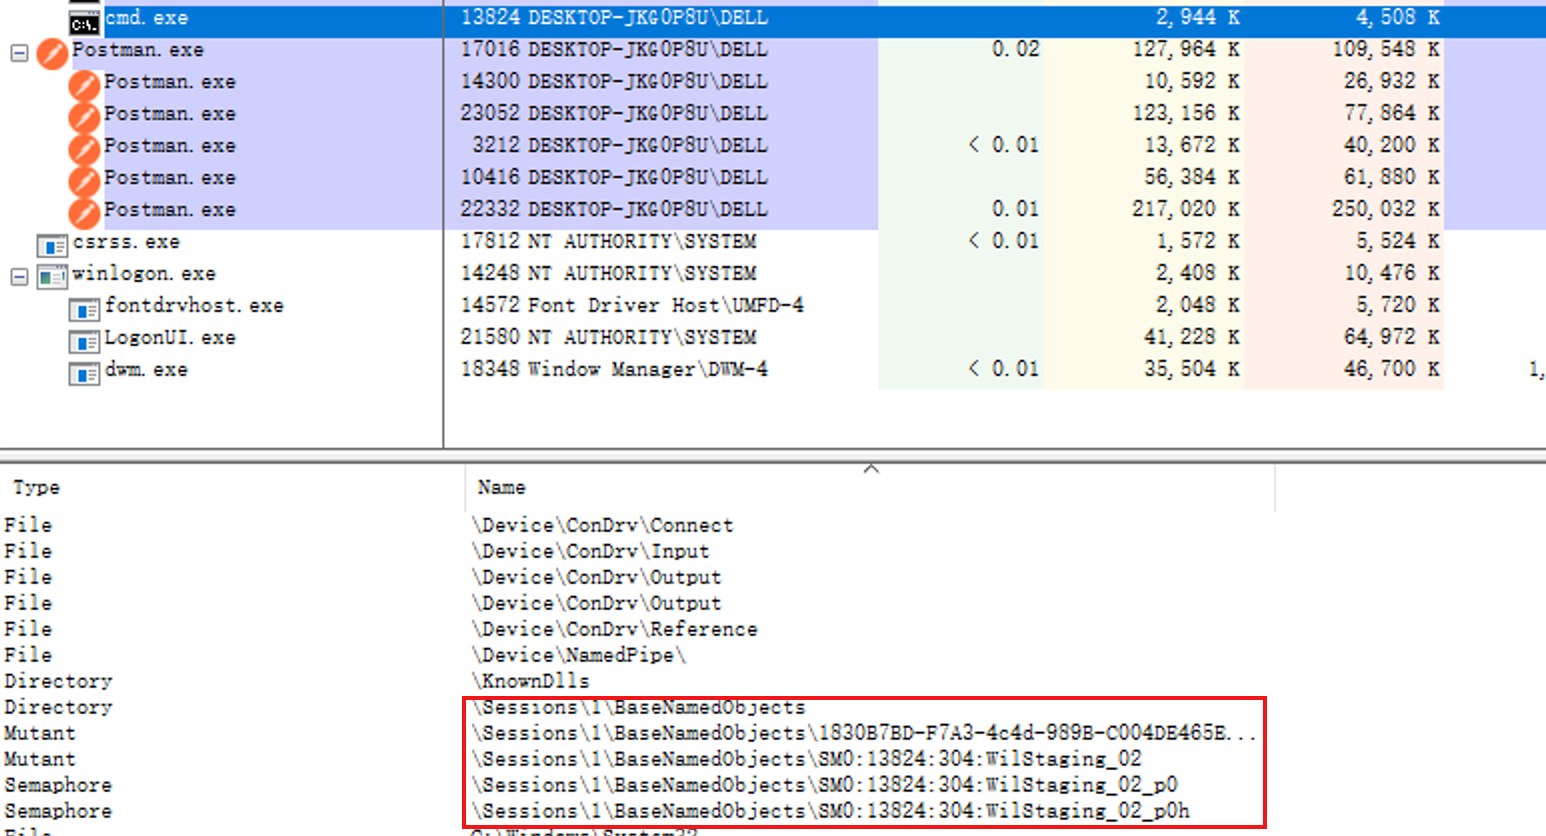The height and width of the screenshot is (836, 1546).
Task: Select the '\KnownDlls' directory handle
Action: coord(530,681)
